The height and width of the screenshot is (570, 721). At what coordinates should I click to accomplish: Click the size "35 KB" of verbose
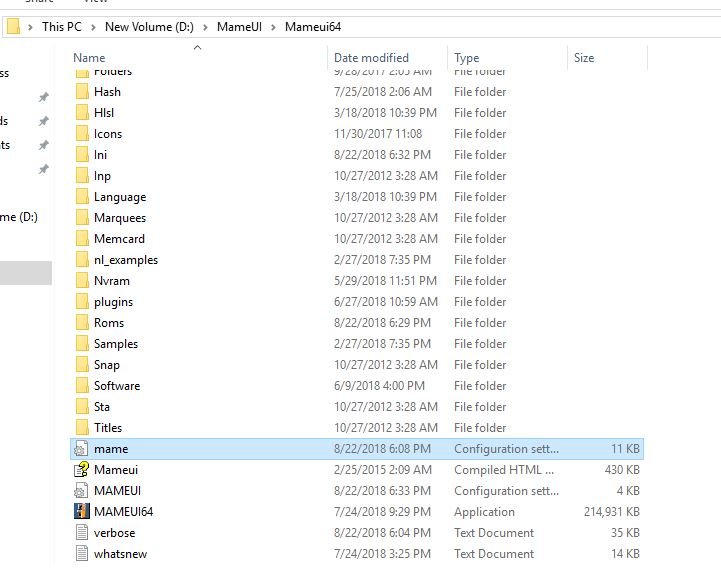tap(625, 533)
